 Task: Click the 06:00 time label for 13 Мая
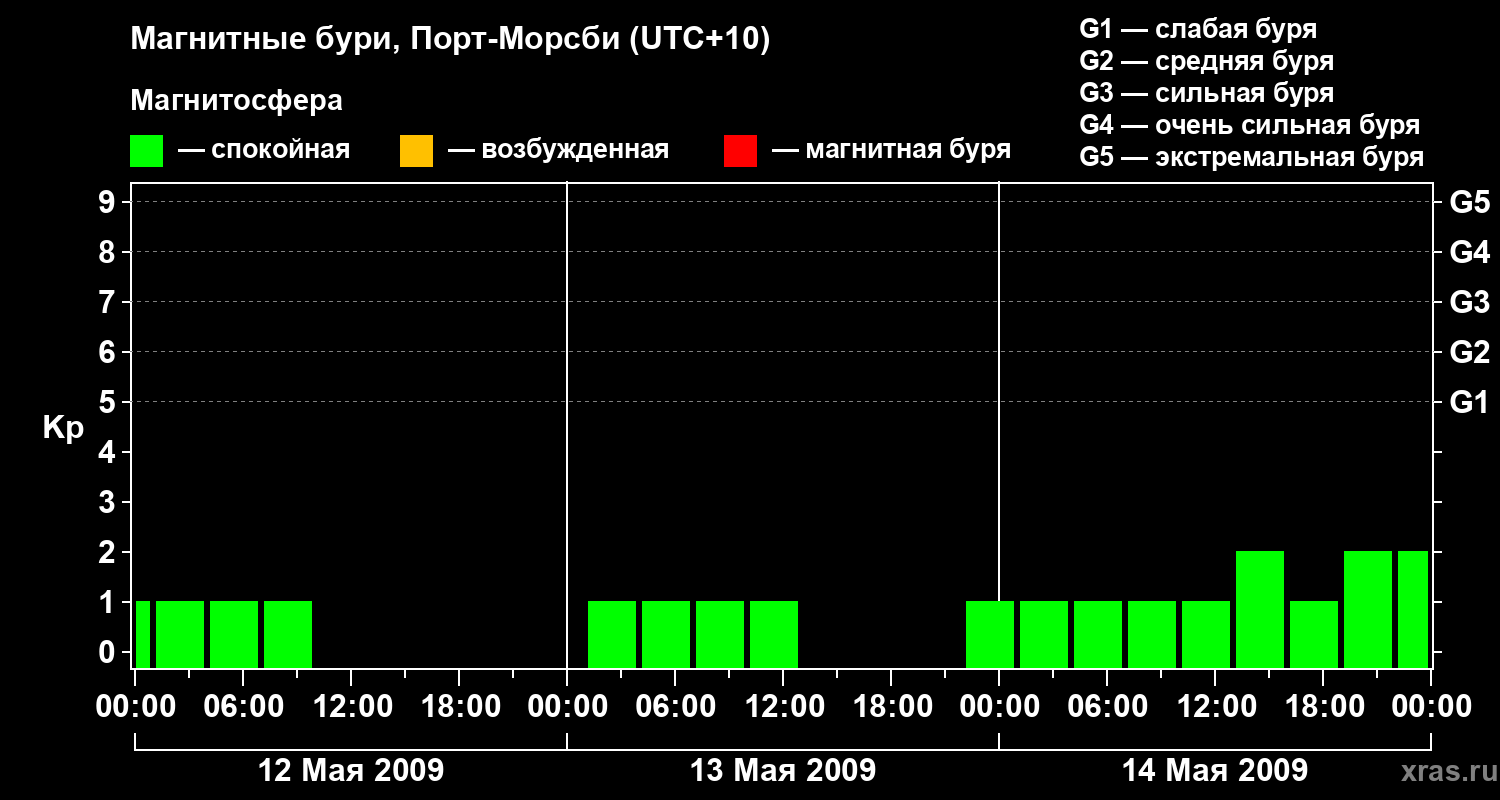pos(675,707)
